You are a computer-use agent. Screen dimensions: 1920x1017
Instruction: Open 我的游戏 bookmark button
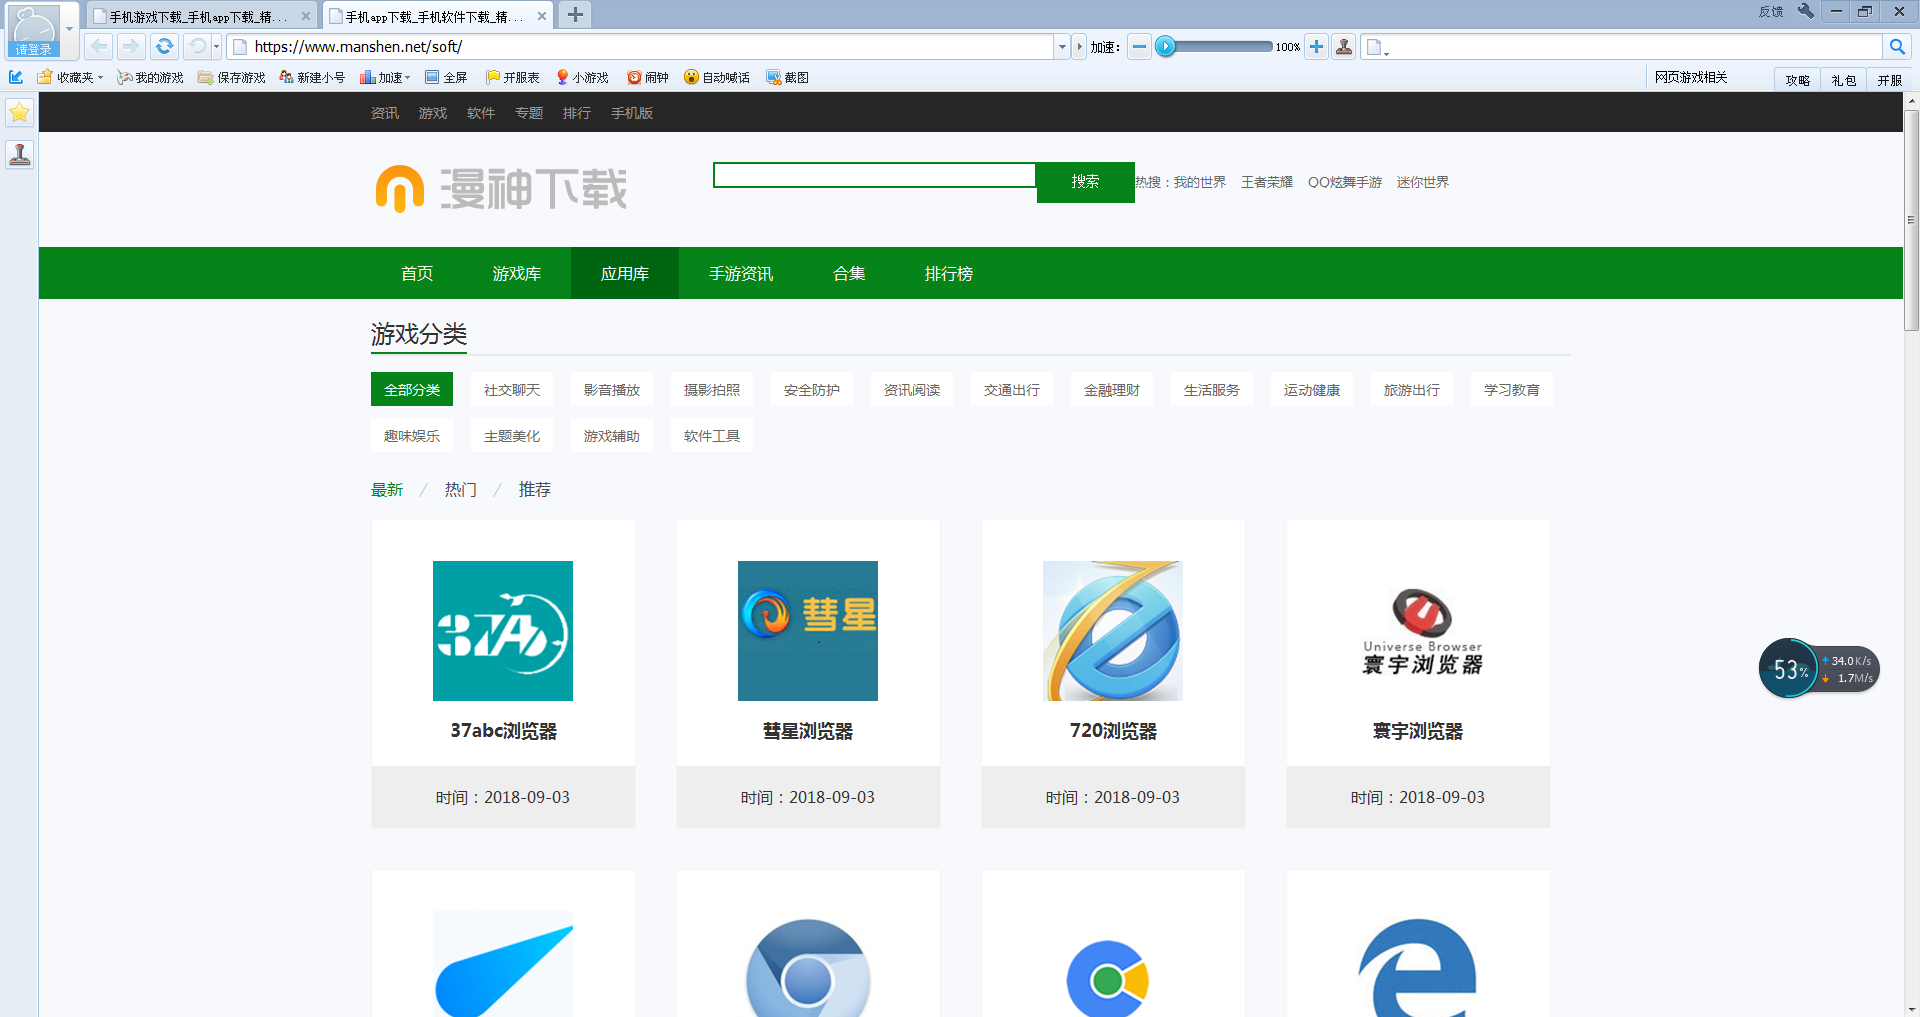pyautogui.click(x=150, y=77)
